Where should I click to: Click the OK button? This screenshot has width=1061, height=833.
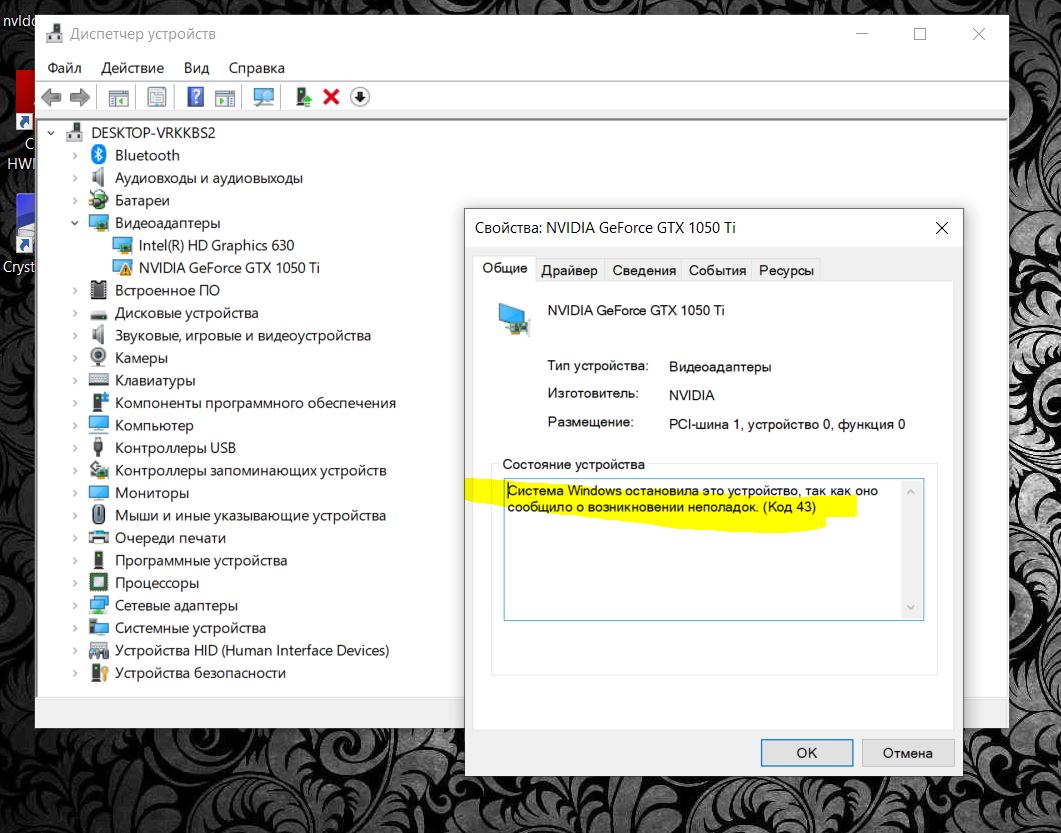(x=807, y=752)
